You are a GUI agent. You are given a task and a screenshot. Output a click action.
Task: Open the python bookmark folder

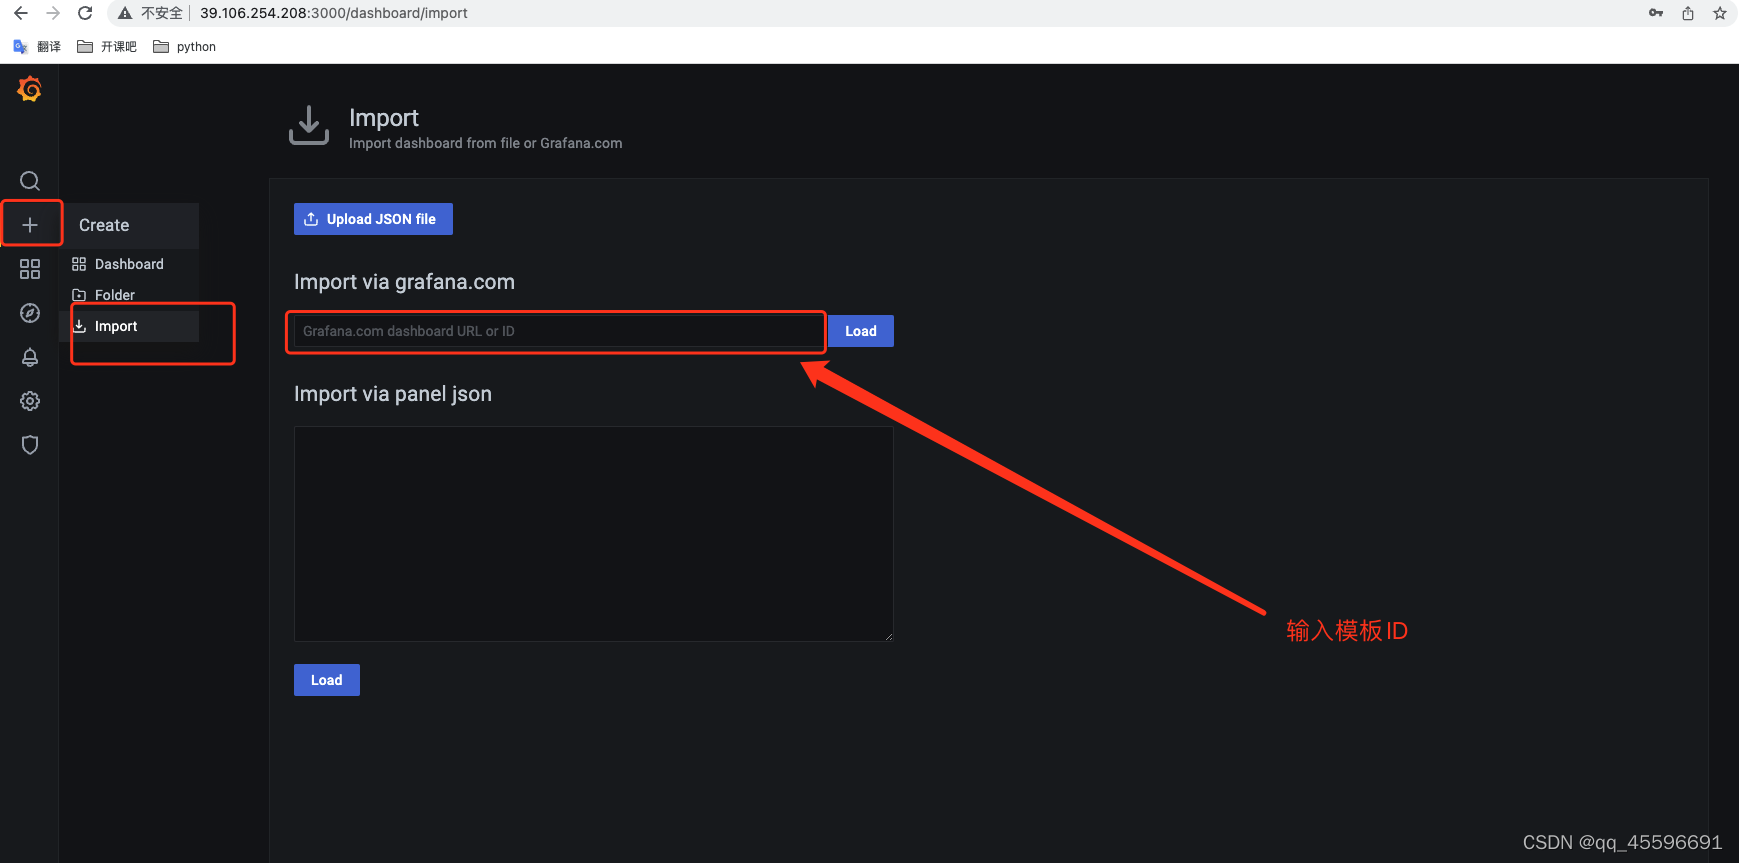click(185, 47)
